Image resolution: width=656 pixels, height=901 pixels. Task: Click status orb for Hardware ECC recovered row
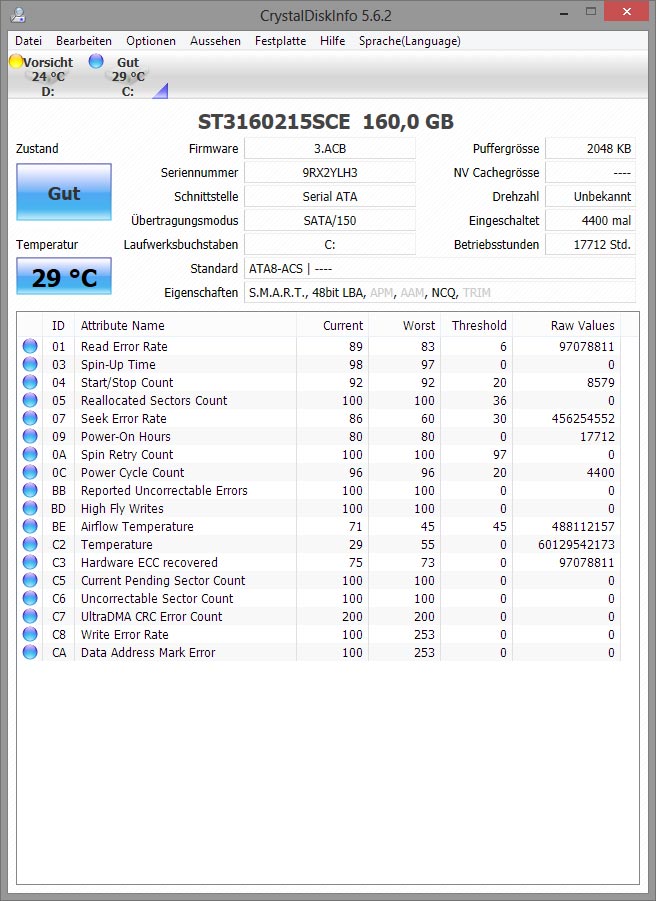[30, 562]
